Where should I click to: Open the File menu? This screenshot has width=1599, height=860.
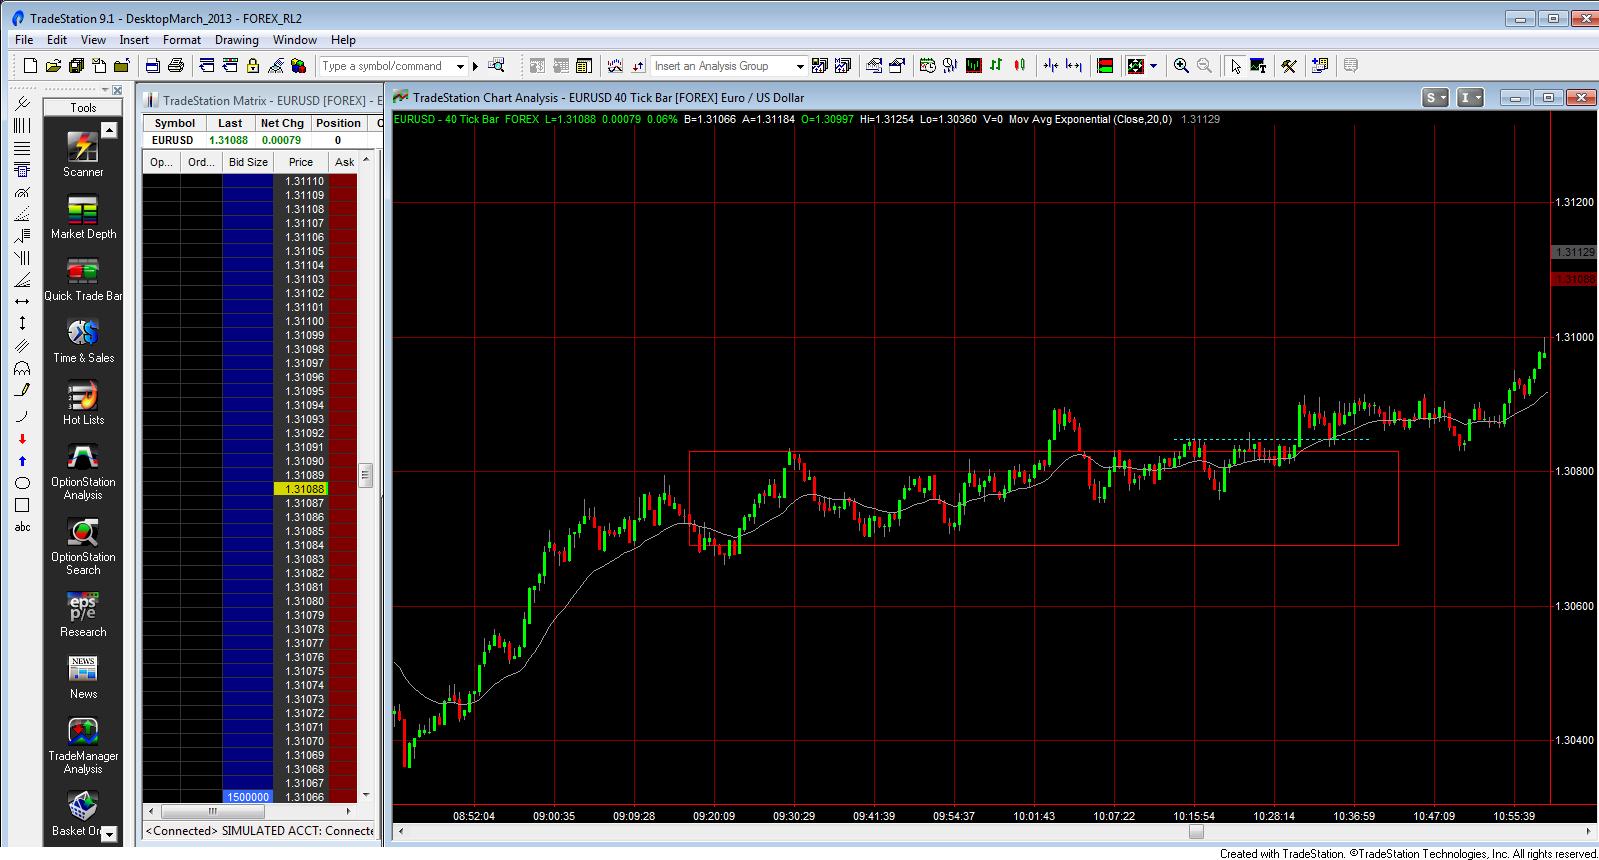[x=24, y=40]
